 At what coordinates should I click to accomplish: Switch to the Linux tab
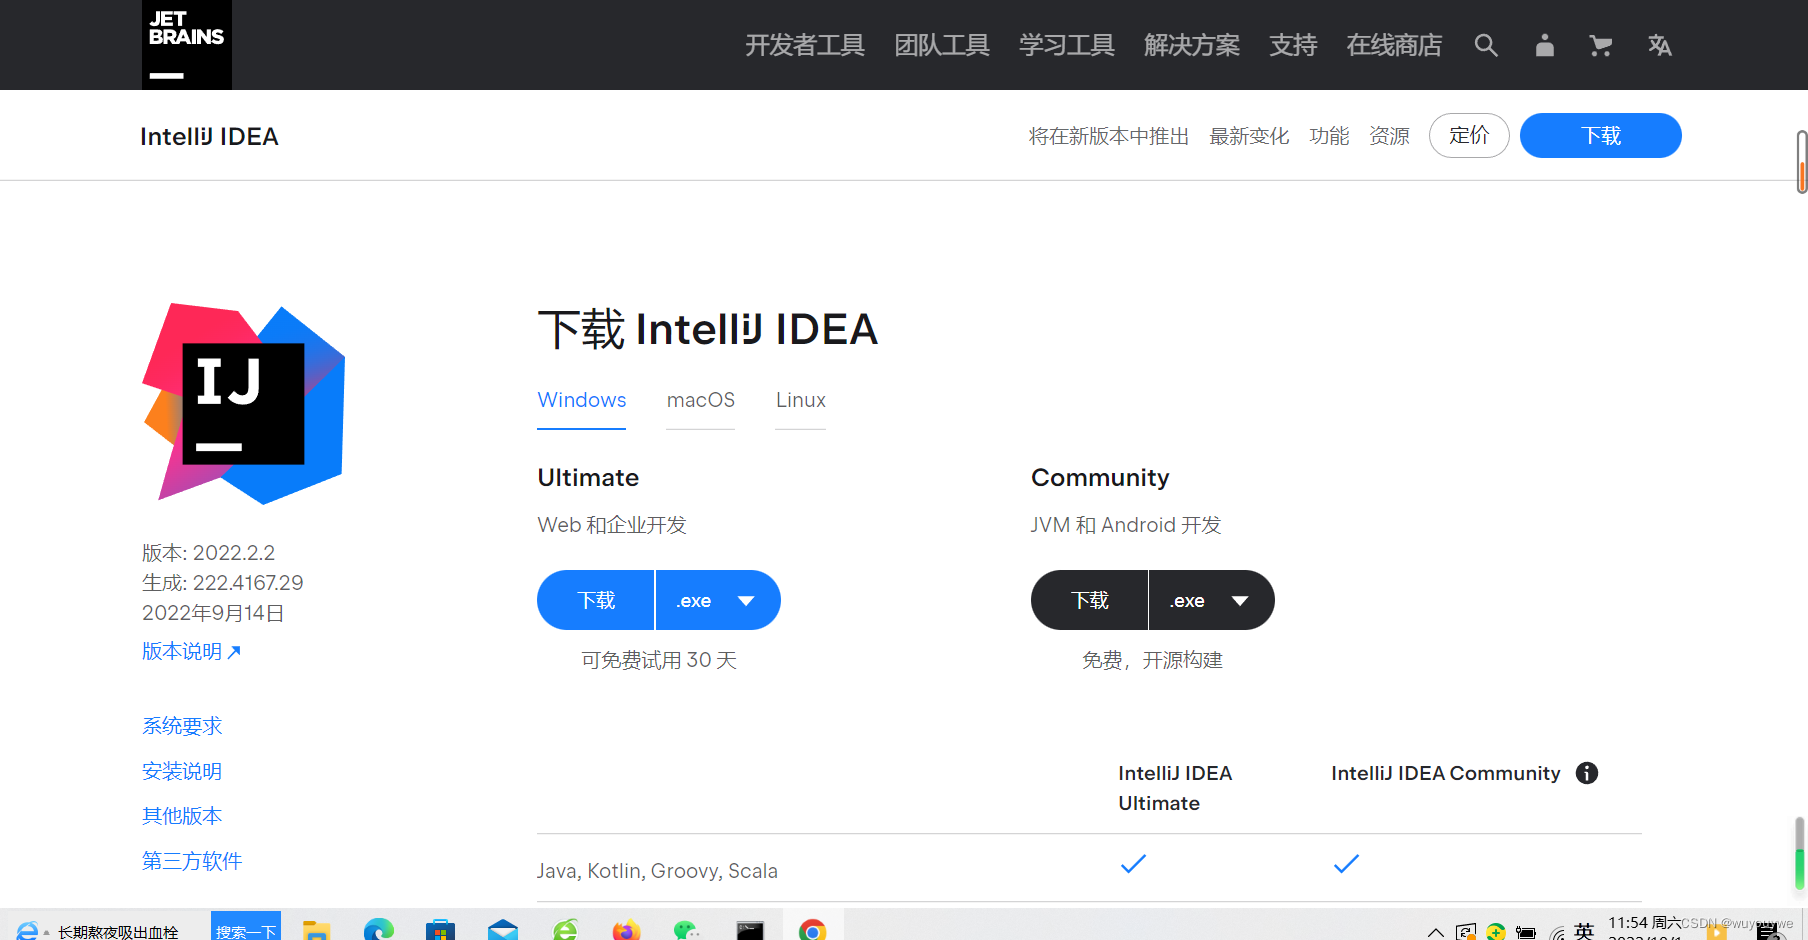800,400
